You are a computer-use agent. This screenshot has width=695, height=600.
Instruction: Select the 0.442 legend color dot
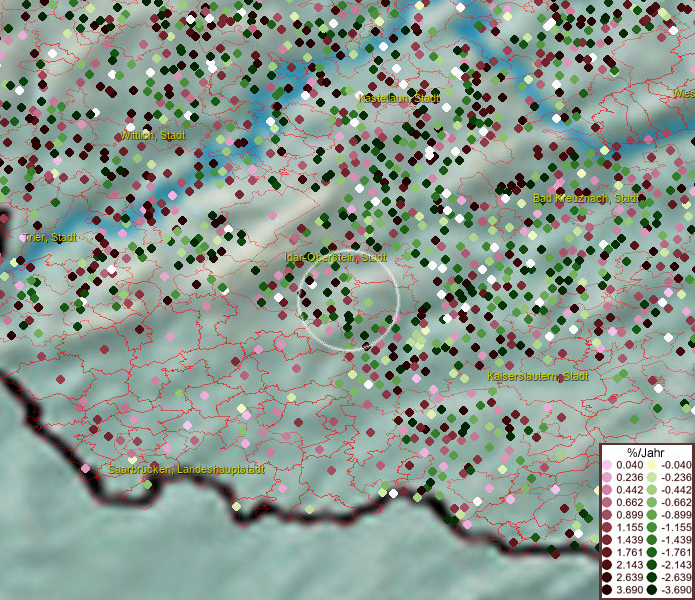[607, 490]
